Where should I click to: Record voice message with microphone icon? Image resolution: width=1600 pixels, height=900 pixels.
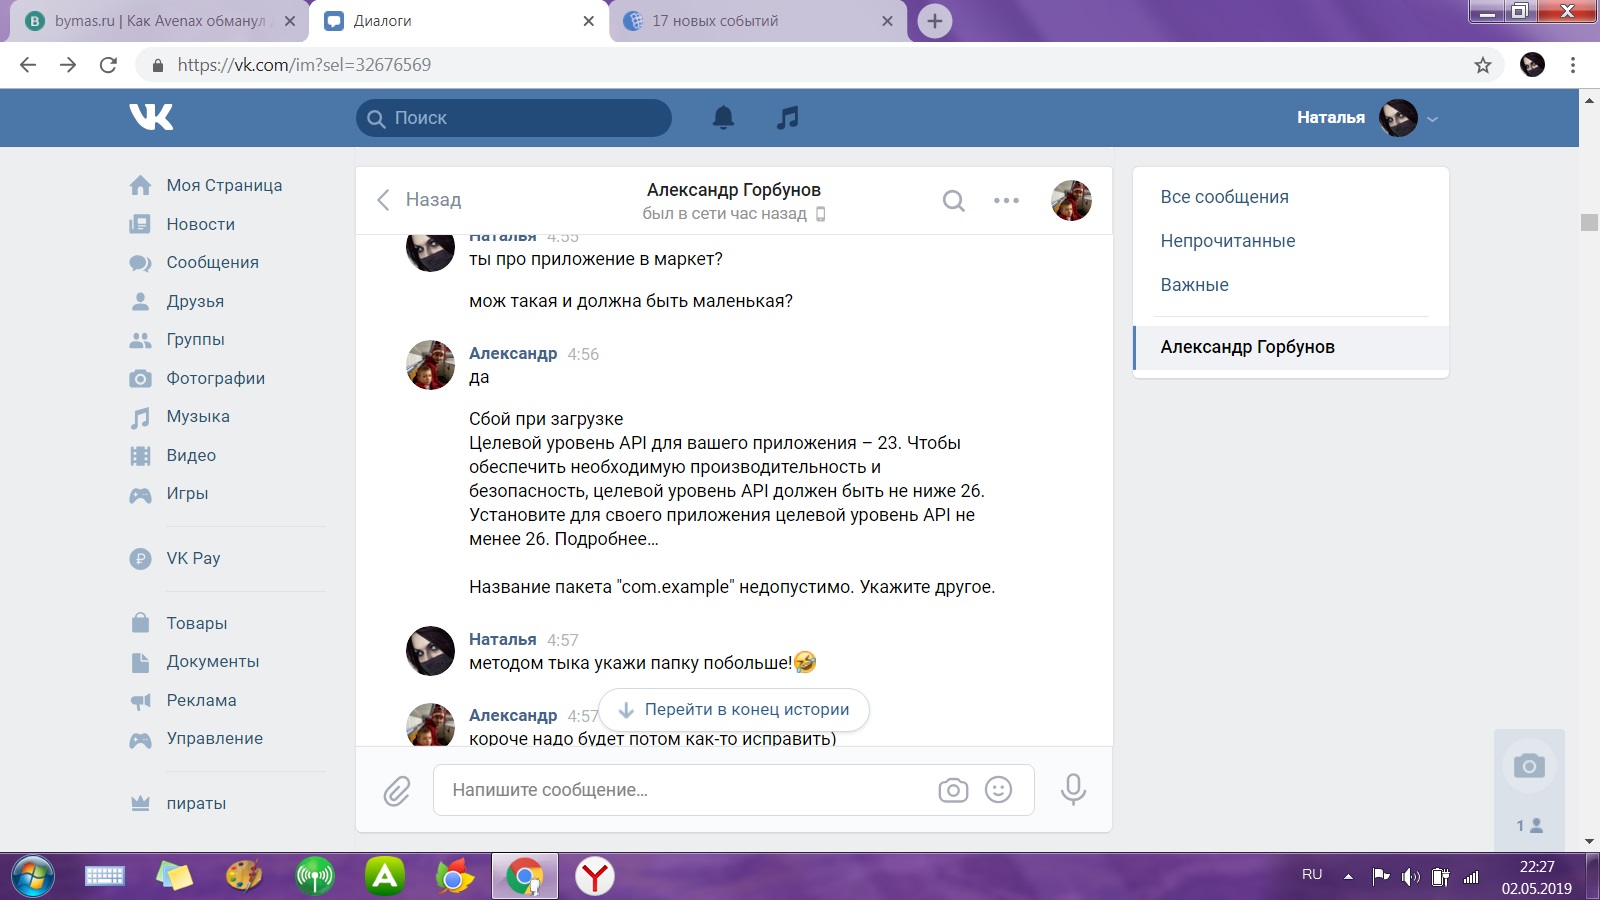[x=1073, y=790]
